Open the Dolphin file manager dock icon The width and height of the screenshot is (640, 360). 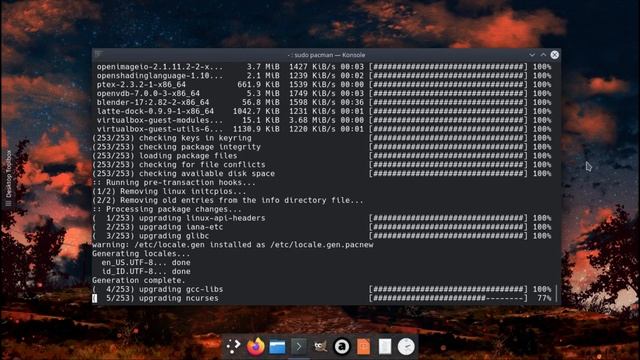pos(277,347)
